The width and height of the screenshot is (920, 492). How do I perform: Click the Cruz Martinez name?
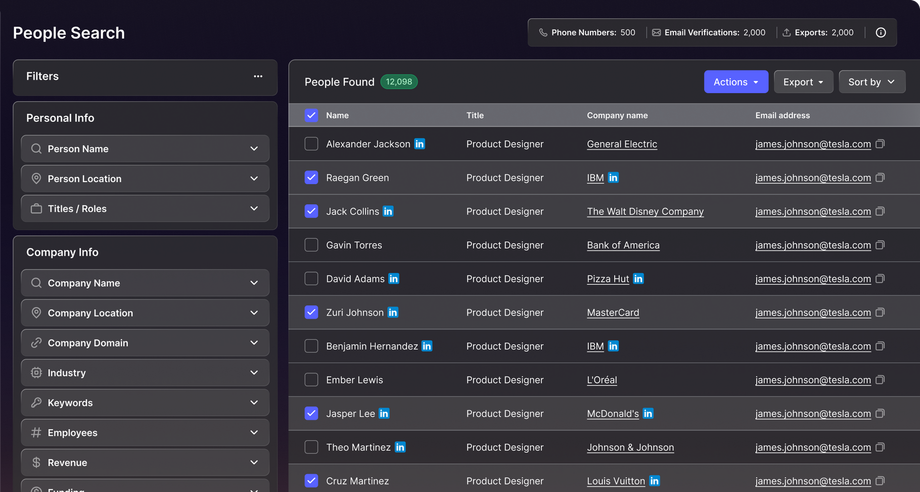click(x=357, y=481)
